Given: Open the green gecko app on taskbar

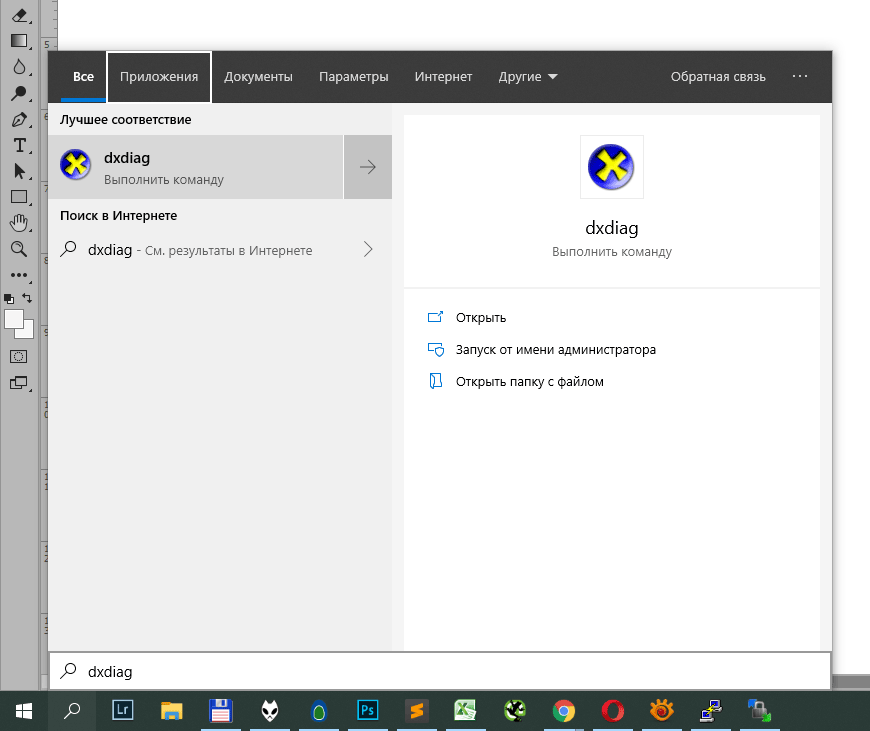Looking at the screenshot, I should coord(515,711).
